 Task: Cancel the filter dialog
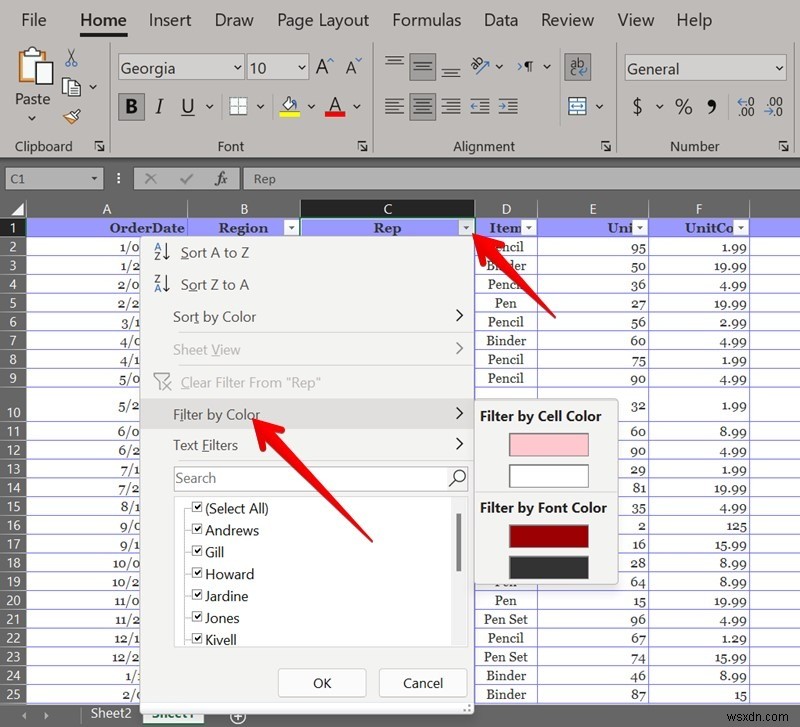pos(423,683)
